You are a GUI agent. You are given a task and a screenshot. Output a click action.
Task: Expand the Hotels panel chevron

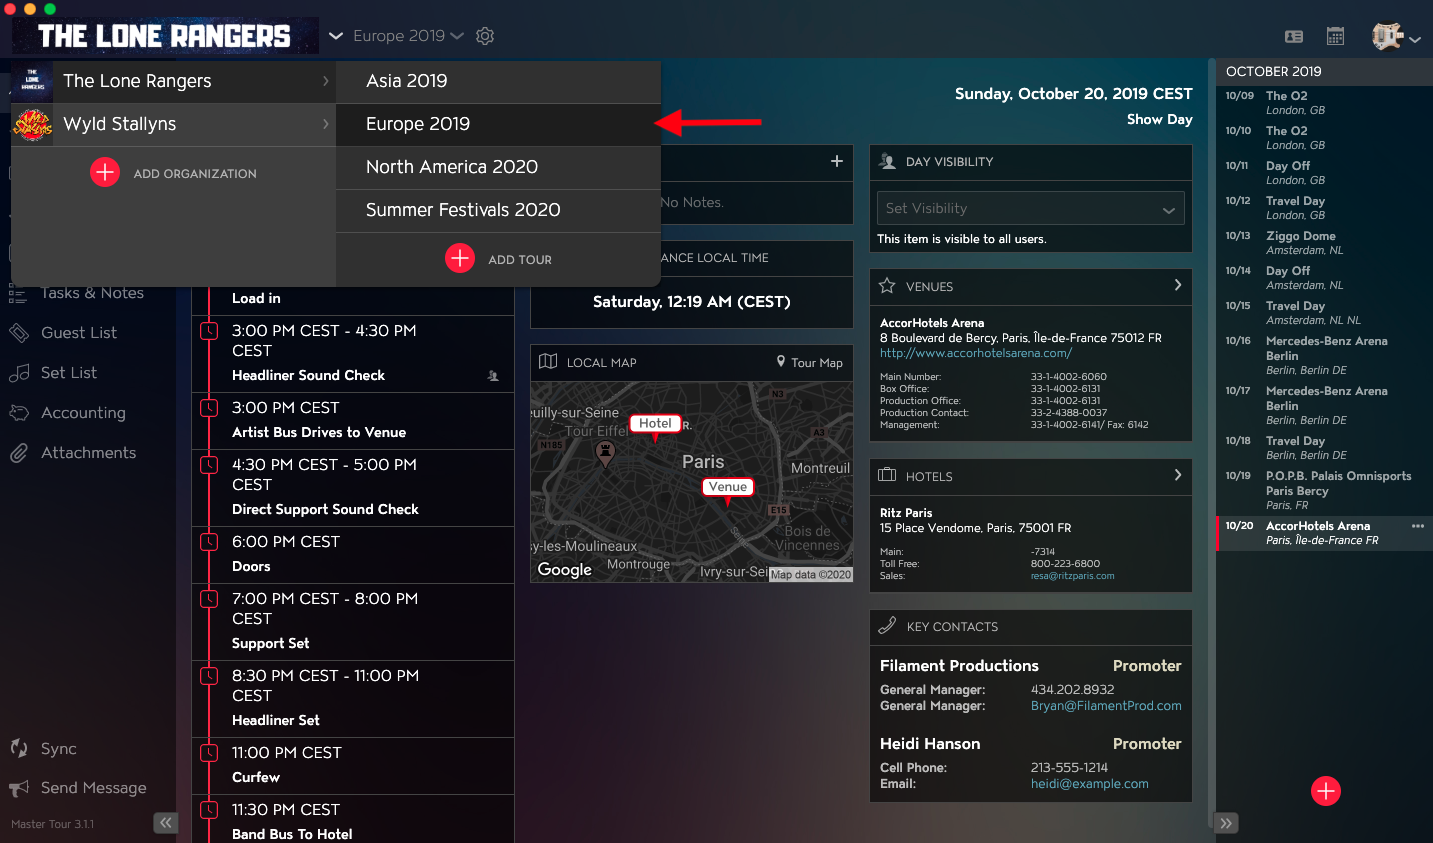pos(1178,475)
